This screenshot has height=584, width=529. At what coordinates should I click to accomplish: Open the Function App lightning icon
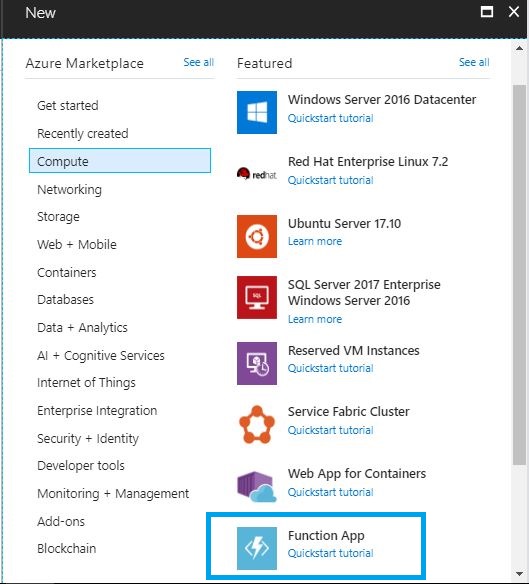[x=257, y=548]
